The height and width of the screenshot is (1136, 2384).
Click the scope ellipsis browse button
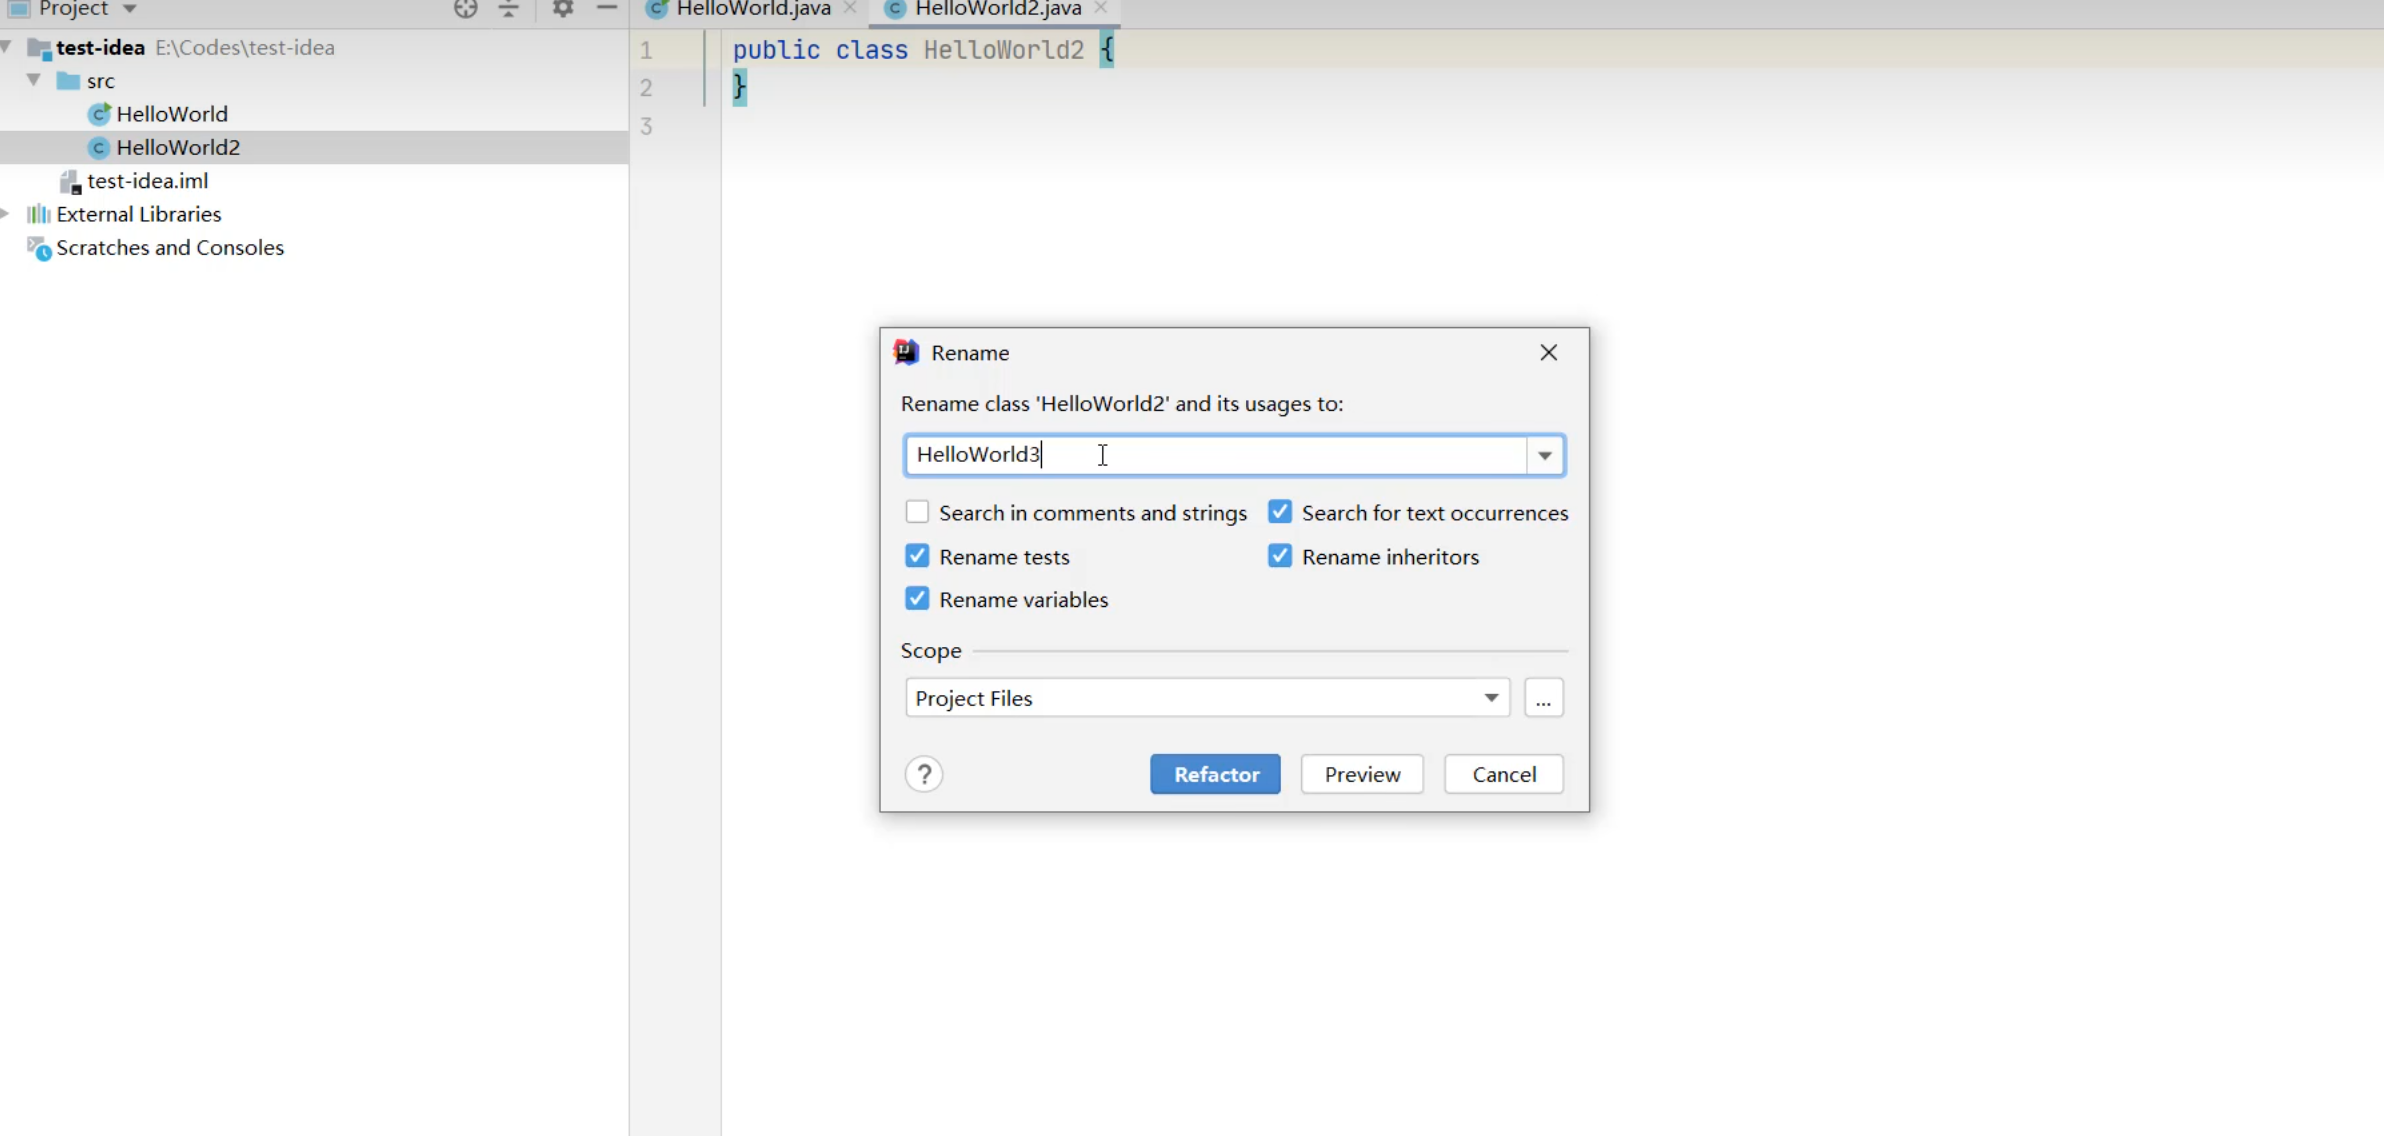coord(1543,698)
